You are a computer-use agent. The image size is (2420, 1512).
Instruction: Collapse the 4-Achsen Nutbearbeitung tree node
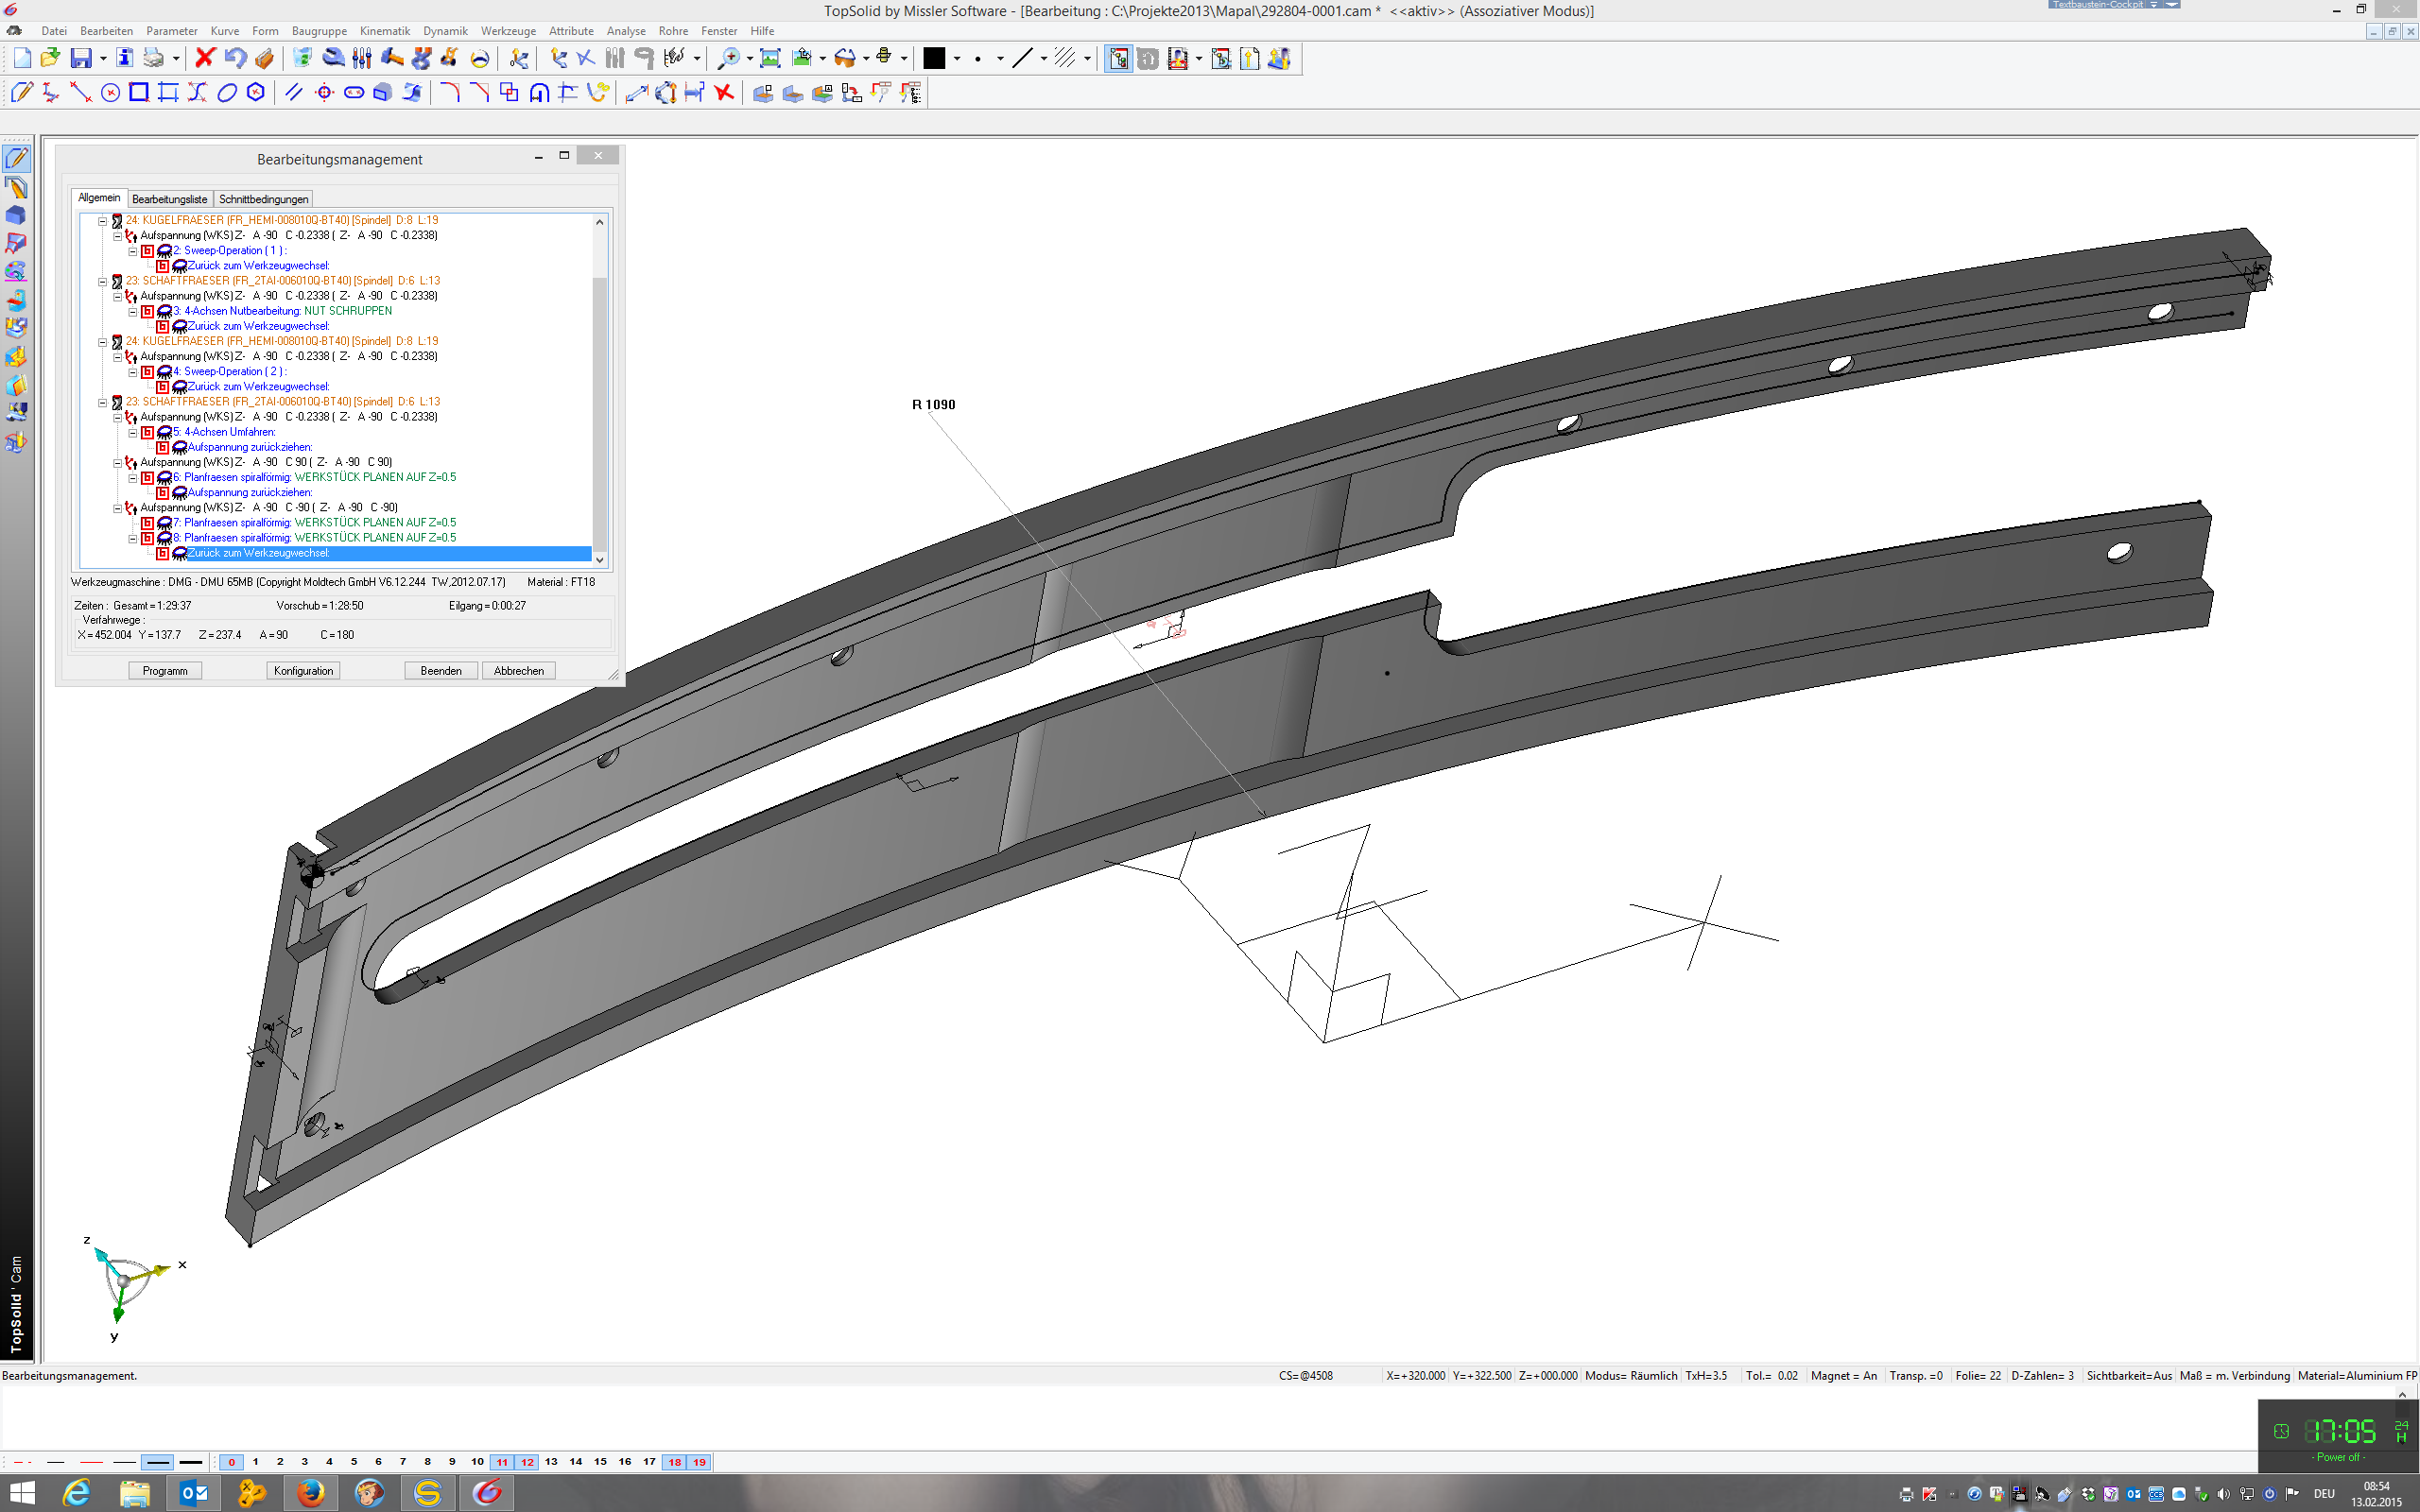click(132, 311)
